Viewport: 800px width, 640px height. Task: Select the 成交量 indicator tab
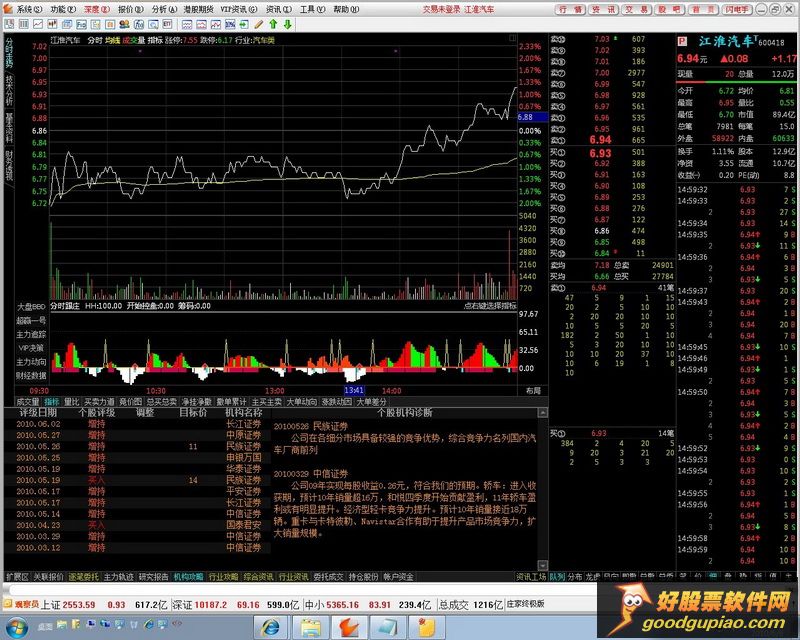pyautogui.click(x=28, y=402)
